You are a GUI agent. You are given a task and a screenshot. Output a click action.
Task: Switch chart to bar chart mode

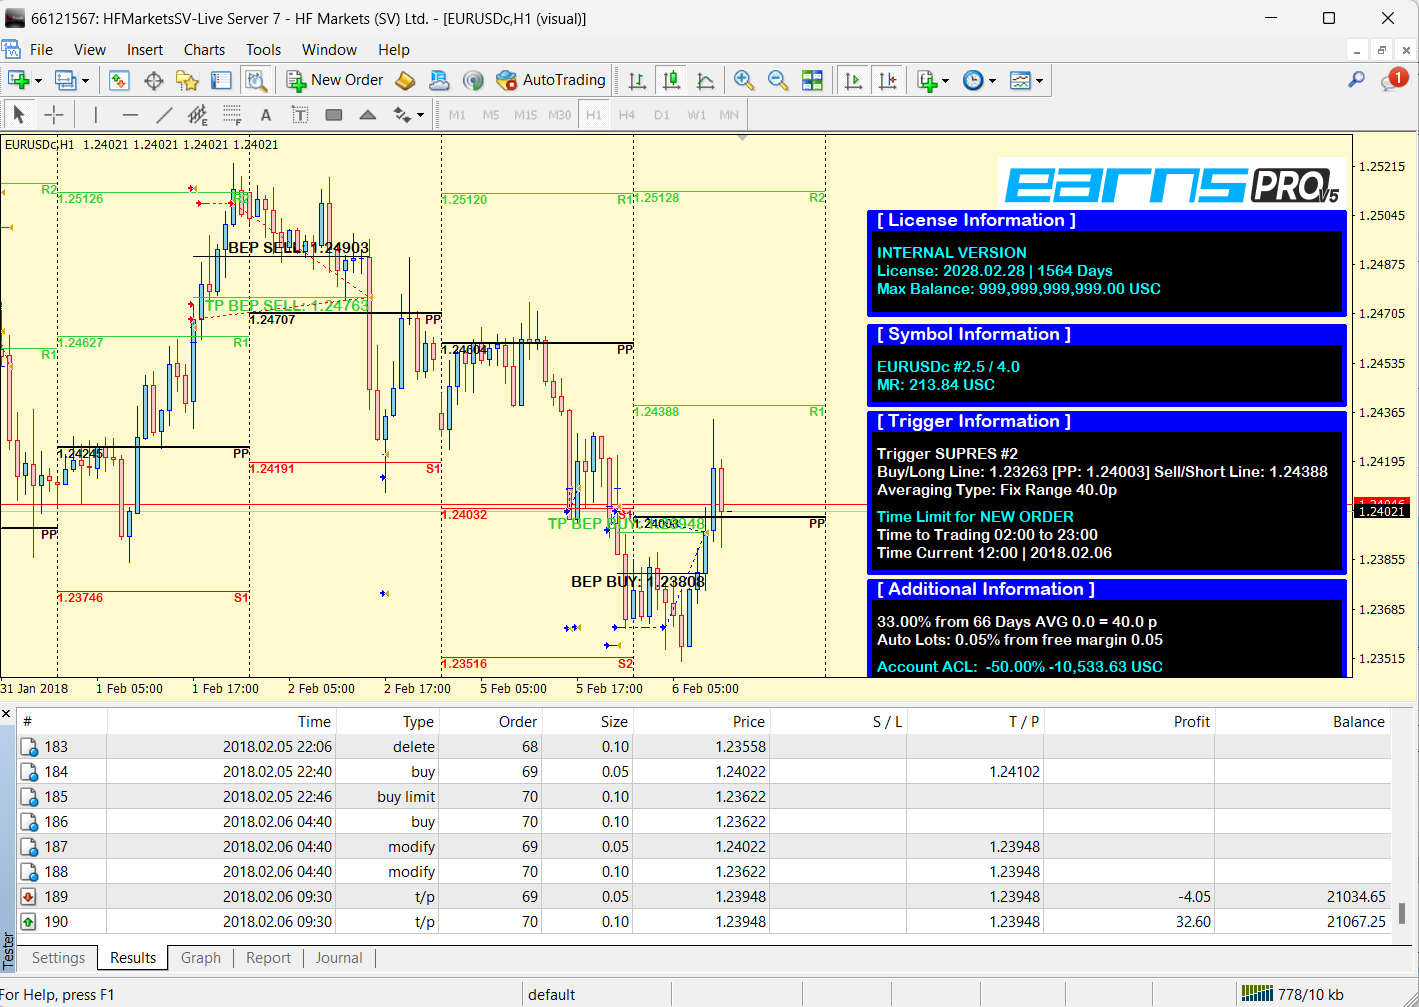pos(637,80)
